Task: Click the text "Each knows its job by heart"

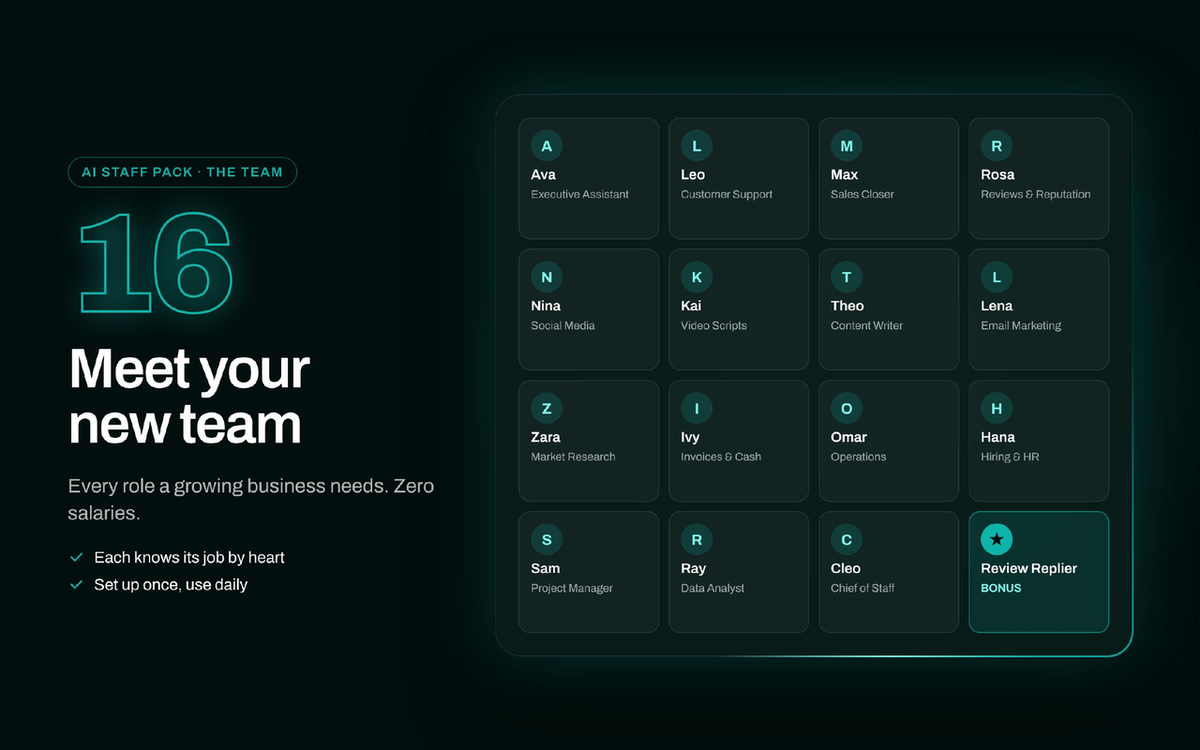Action: tap(190, 557)
